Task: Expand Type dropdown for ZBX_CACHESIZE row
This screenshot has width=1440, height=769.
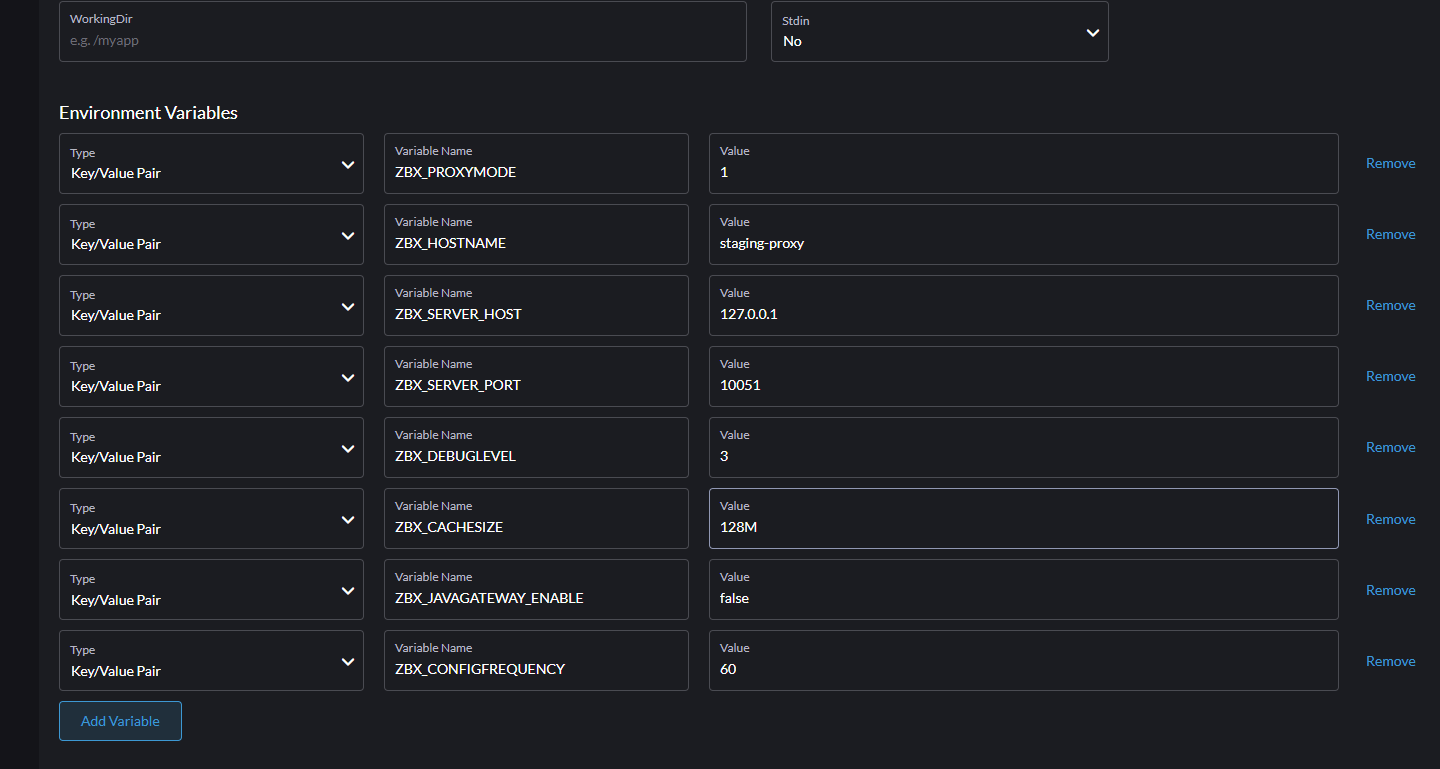Action: (211, 519)
